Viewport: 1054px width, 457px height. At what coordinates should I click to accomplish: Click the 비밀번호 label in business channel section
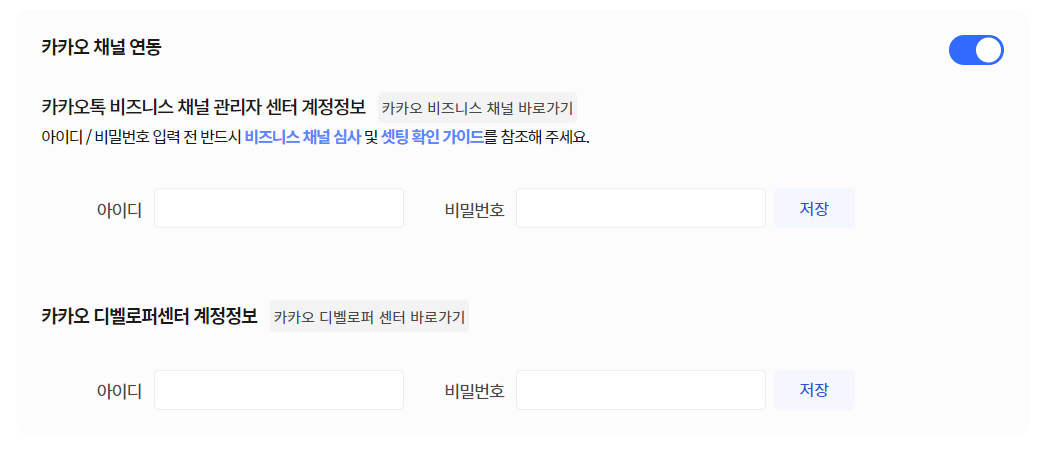[474, 209]
